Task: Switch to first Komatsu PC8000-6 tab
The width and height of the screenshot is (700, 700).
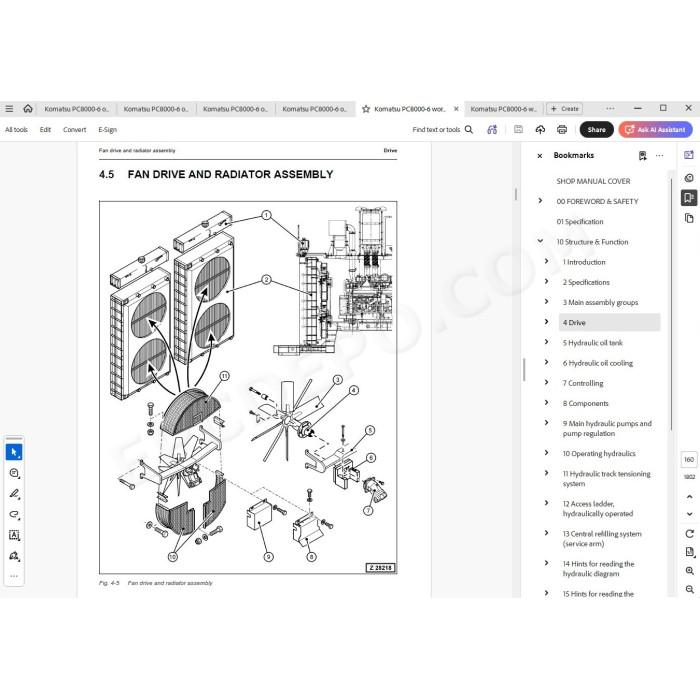Action: tap(76, 108)
